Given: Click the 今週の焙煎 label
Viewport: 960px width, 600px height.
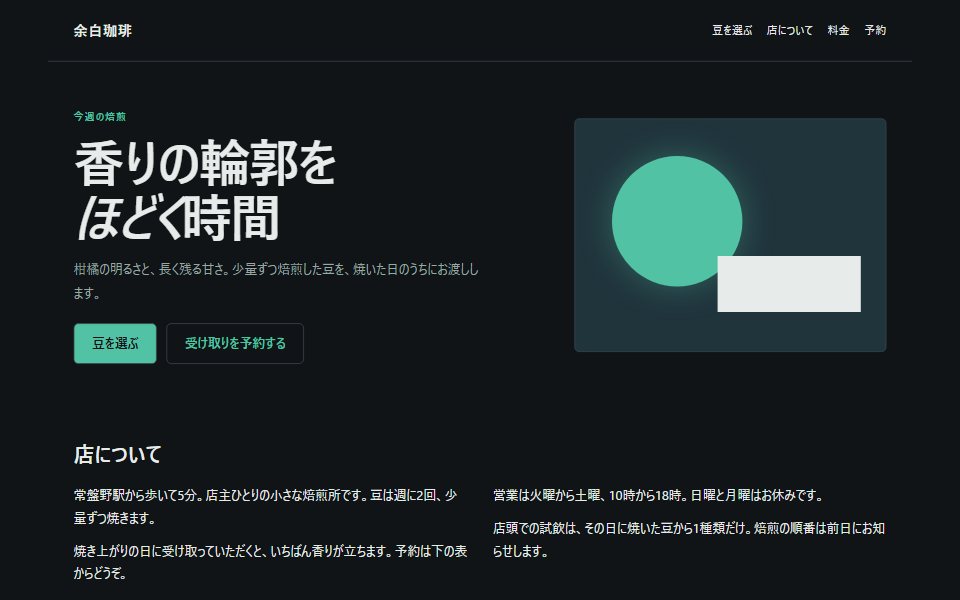Looking at the screenshot, I should click(100, 116).
